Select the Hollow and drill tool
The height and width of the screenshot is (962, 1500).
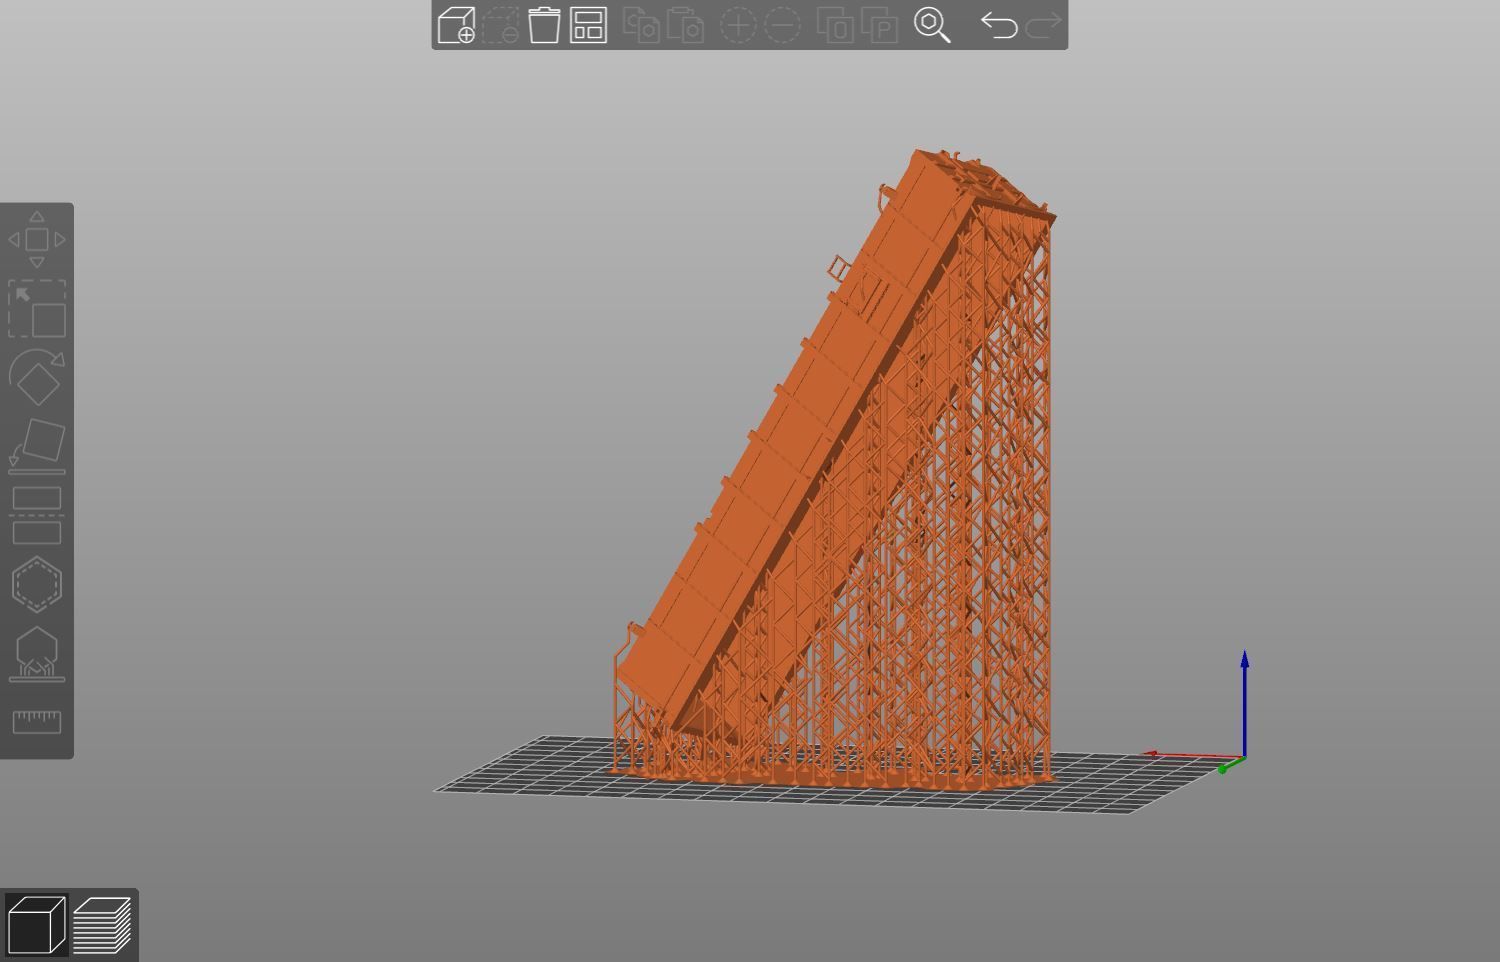pos(37,584)
